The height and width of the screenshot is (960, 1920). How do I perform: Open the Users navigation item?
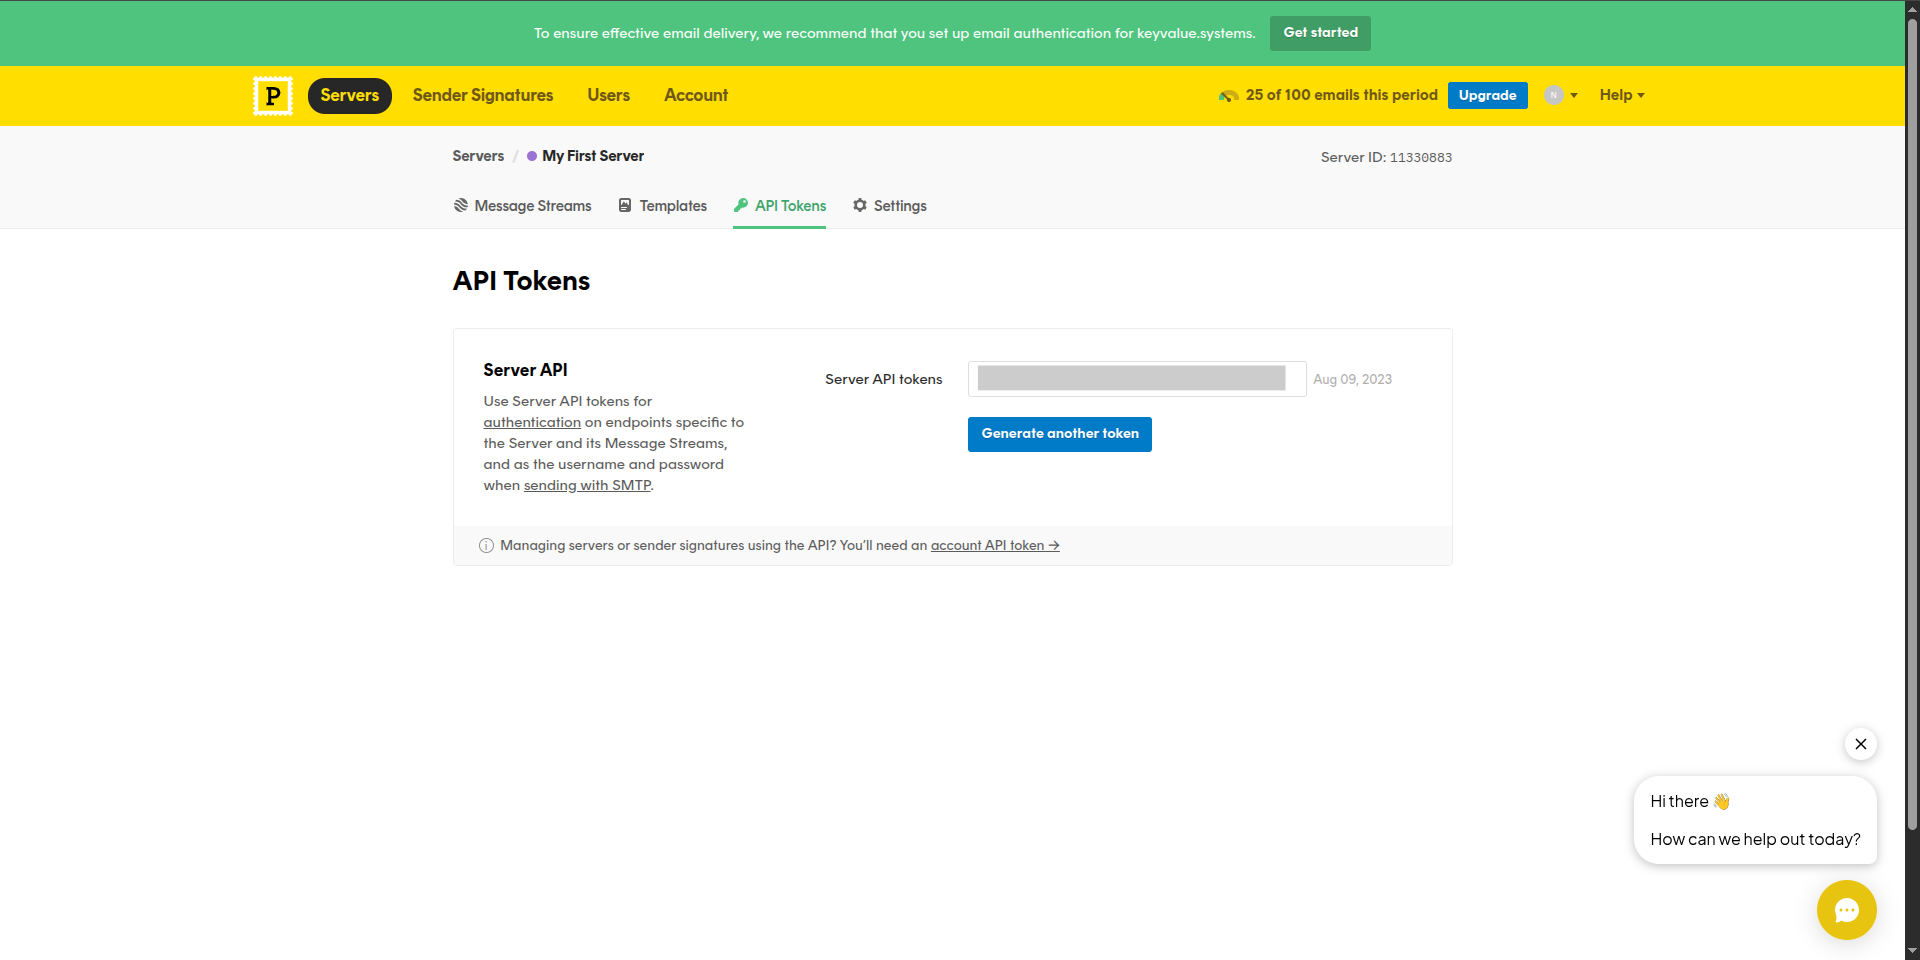(608, 95)
